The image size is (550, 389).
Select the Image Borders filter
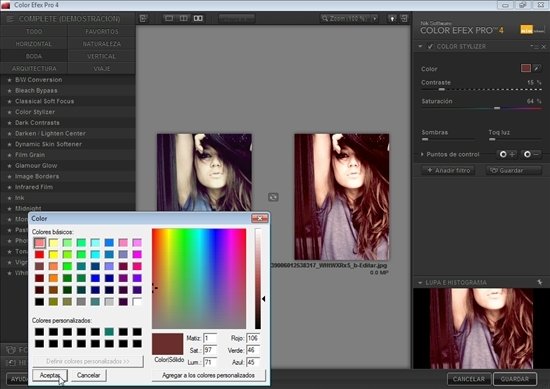tap(68, 176)
